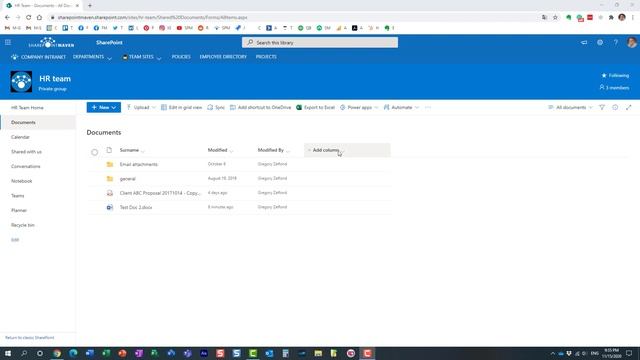Open the taskbar search icon
The width and height of the screenshot is (640, 360).
(x=24, y=353)
